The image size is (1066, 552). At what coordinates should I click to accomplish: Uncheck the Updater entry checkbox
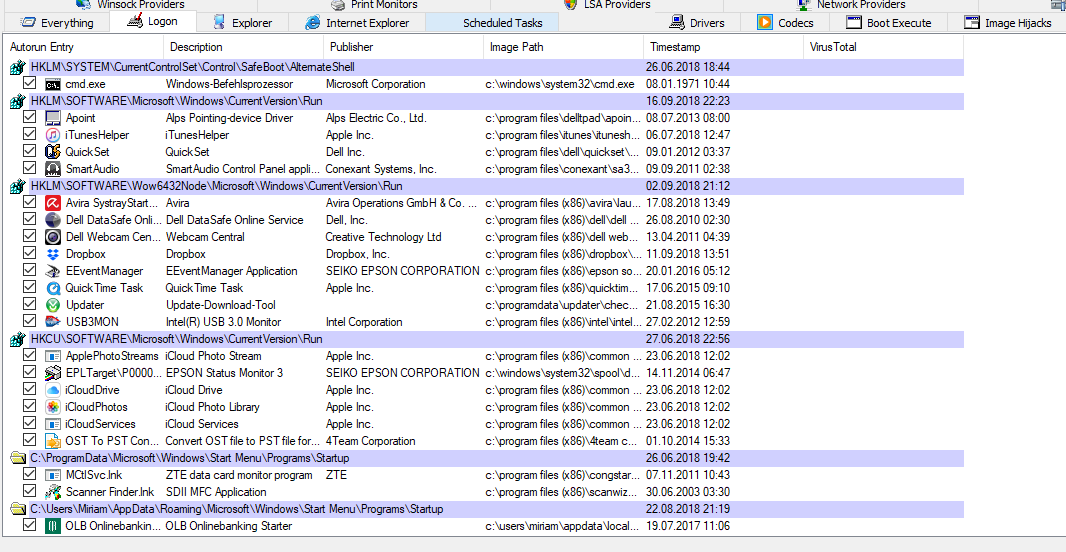tap(29, 305)
